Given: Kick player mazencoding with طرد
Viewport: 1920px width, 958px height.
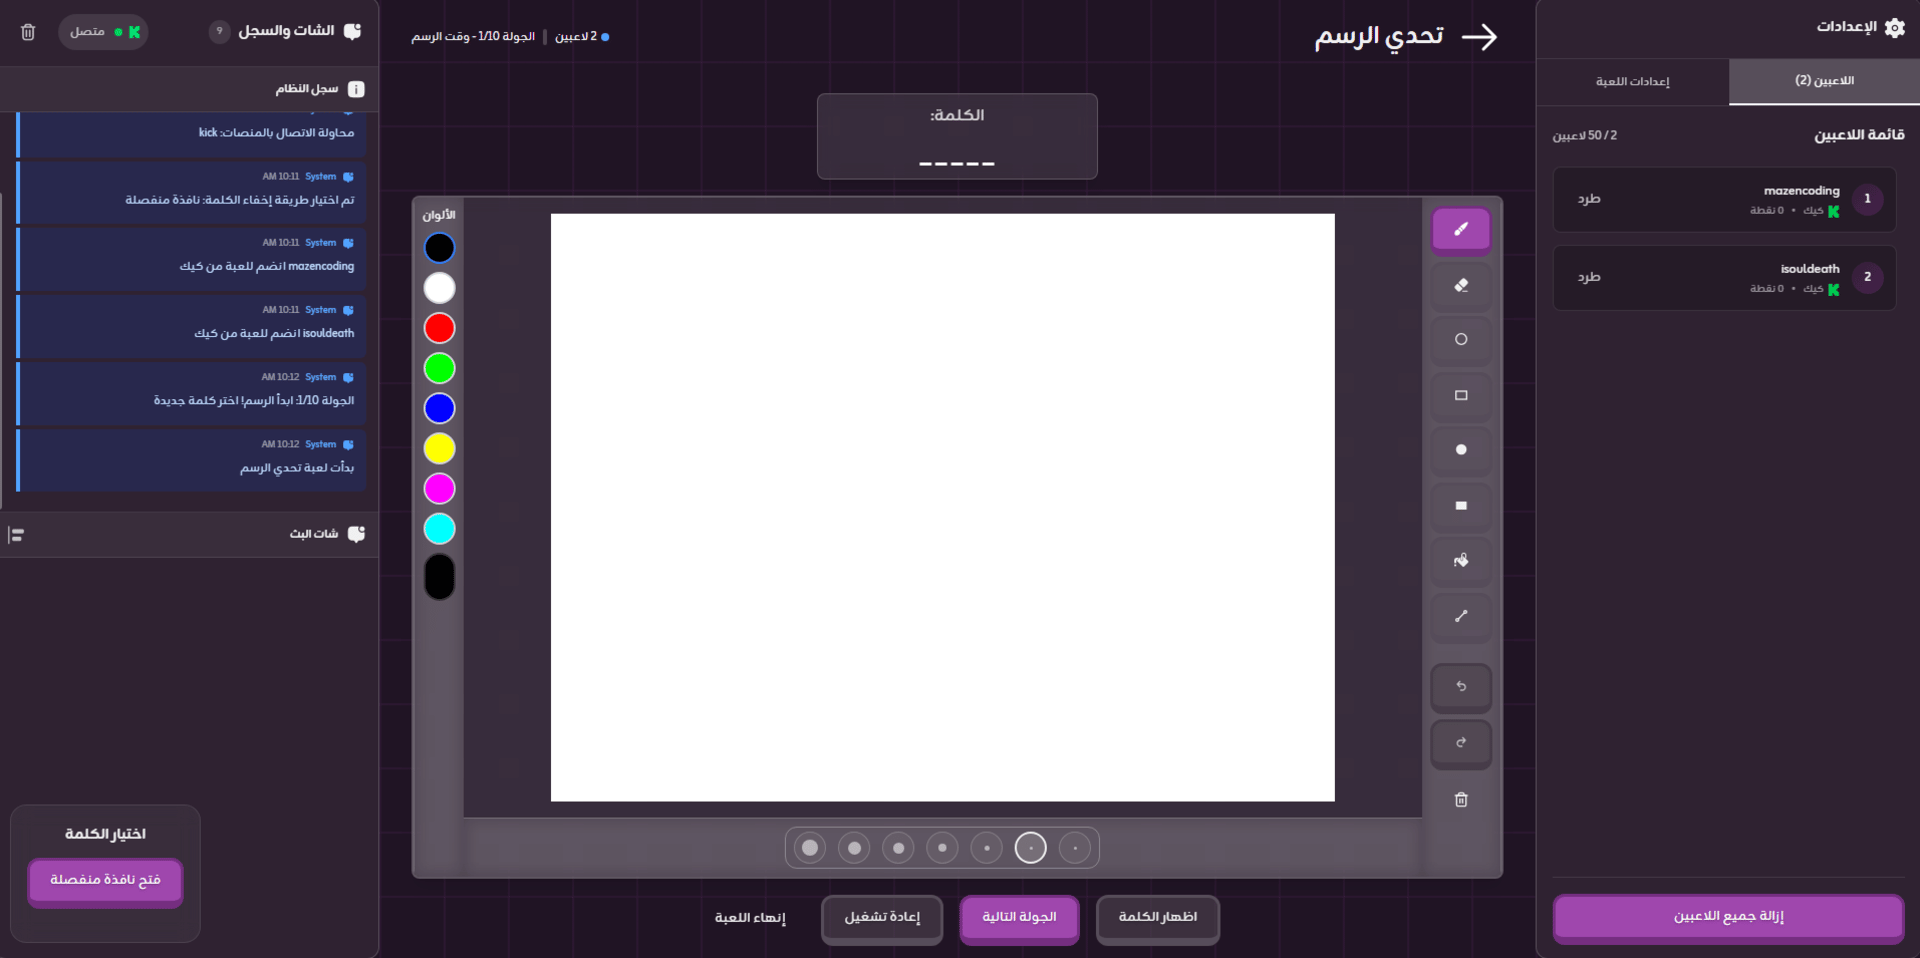Looking at the screenshot, I should point(1589,199).
